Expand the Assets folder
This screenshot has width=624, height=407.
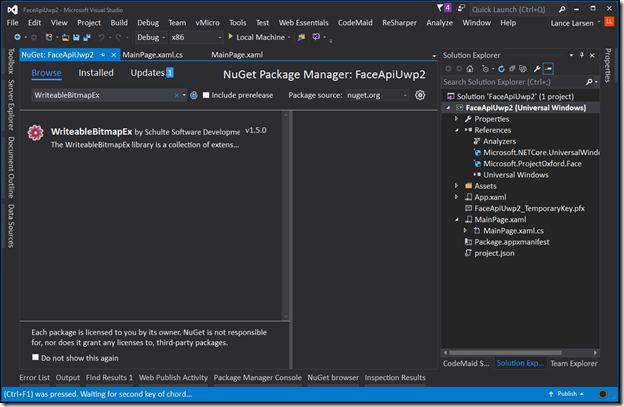[x=456, y=185]
